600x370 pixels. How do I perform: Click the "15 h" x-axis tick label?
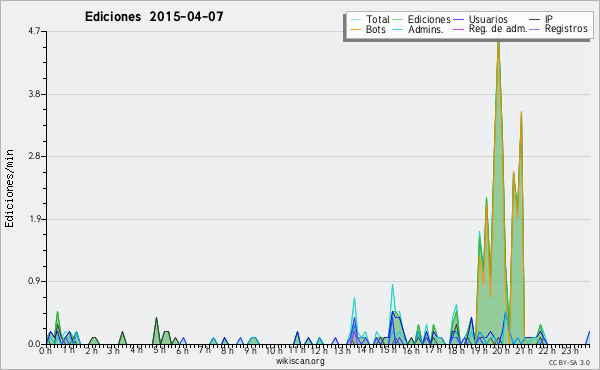tap(388, 350)
